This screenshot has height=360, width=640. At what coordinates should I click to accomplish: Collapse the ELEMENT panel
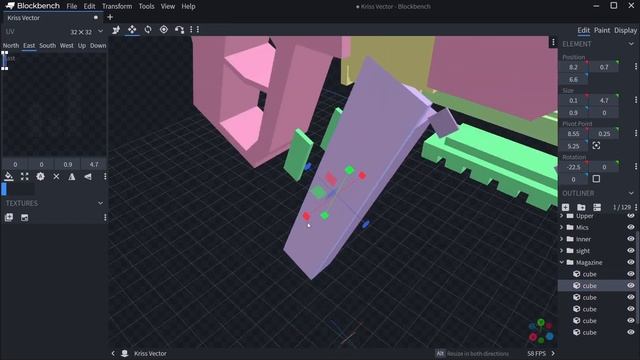[x=631, y=44]
